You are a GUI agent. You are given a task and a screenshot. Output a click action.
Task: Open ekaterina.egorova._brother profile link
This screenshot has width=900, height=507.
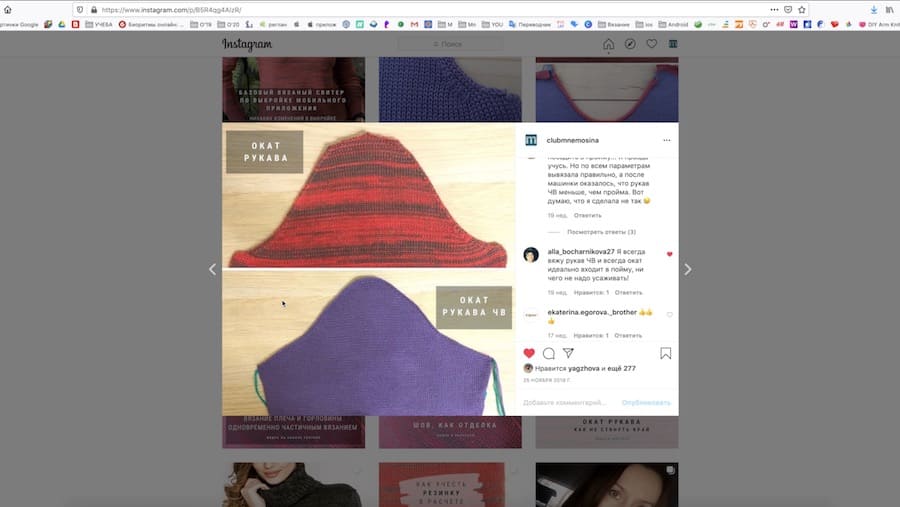coord(592,312)
